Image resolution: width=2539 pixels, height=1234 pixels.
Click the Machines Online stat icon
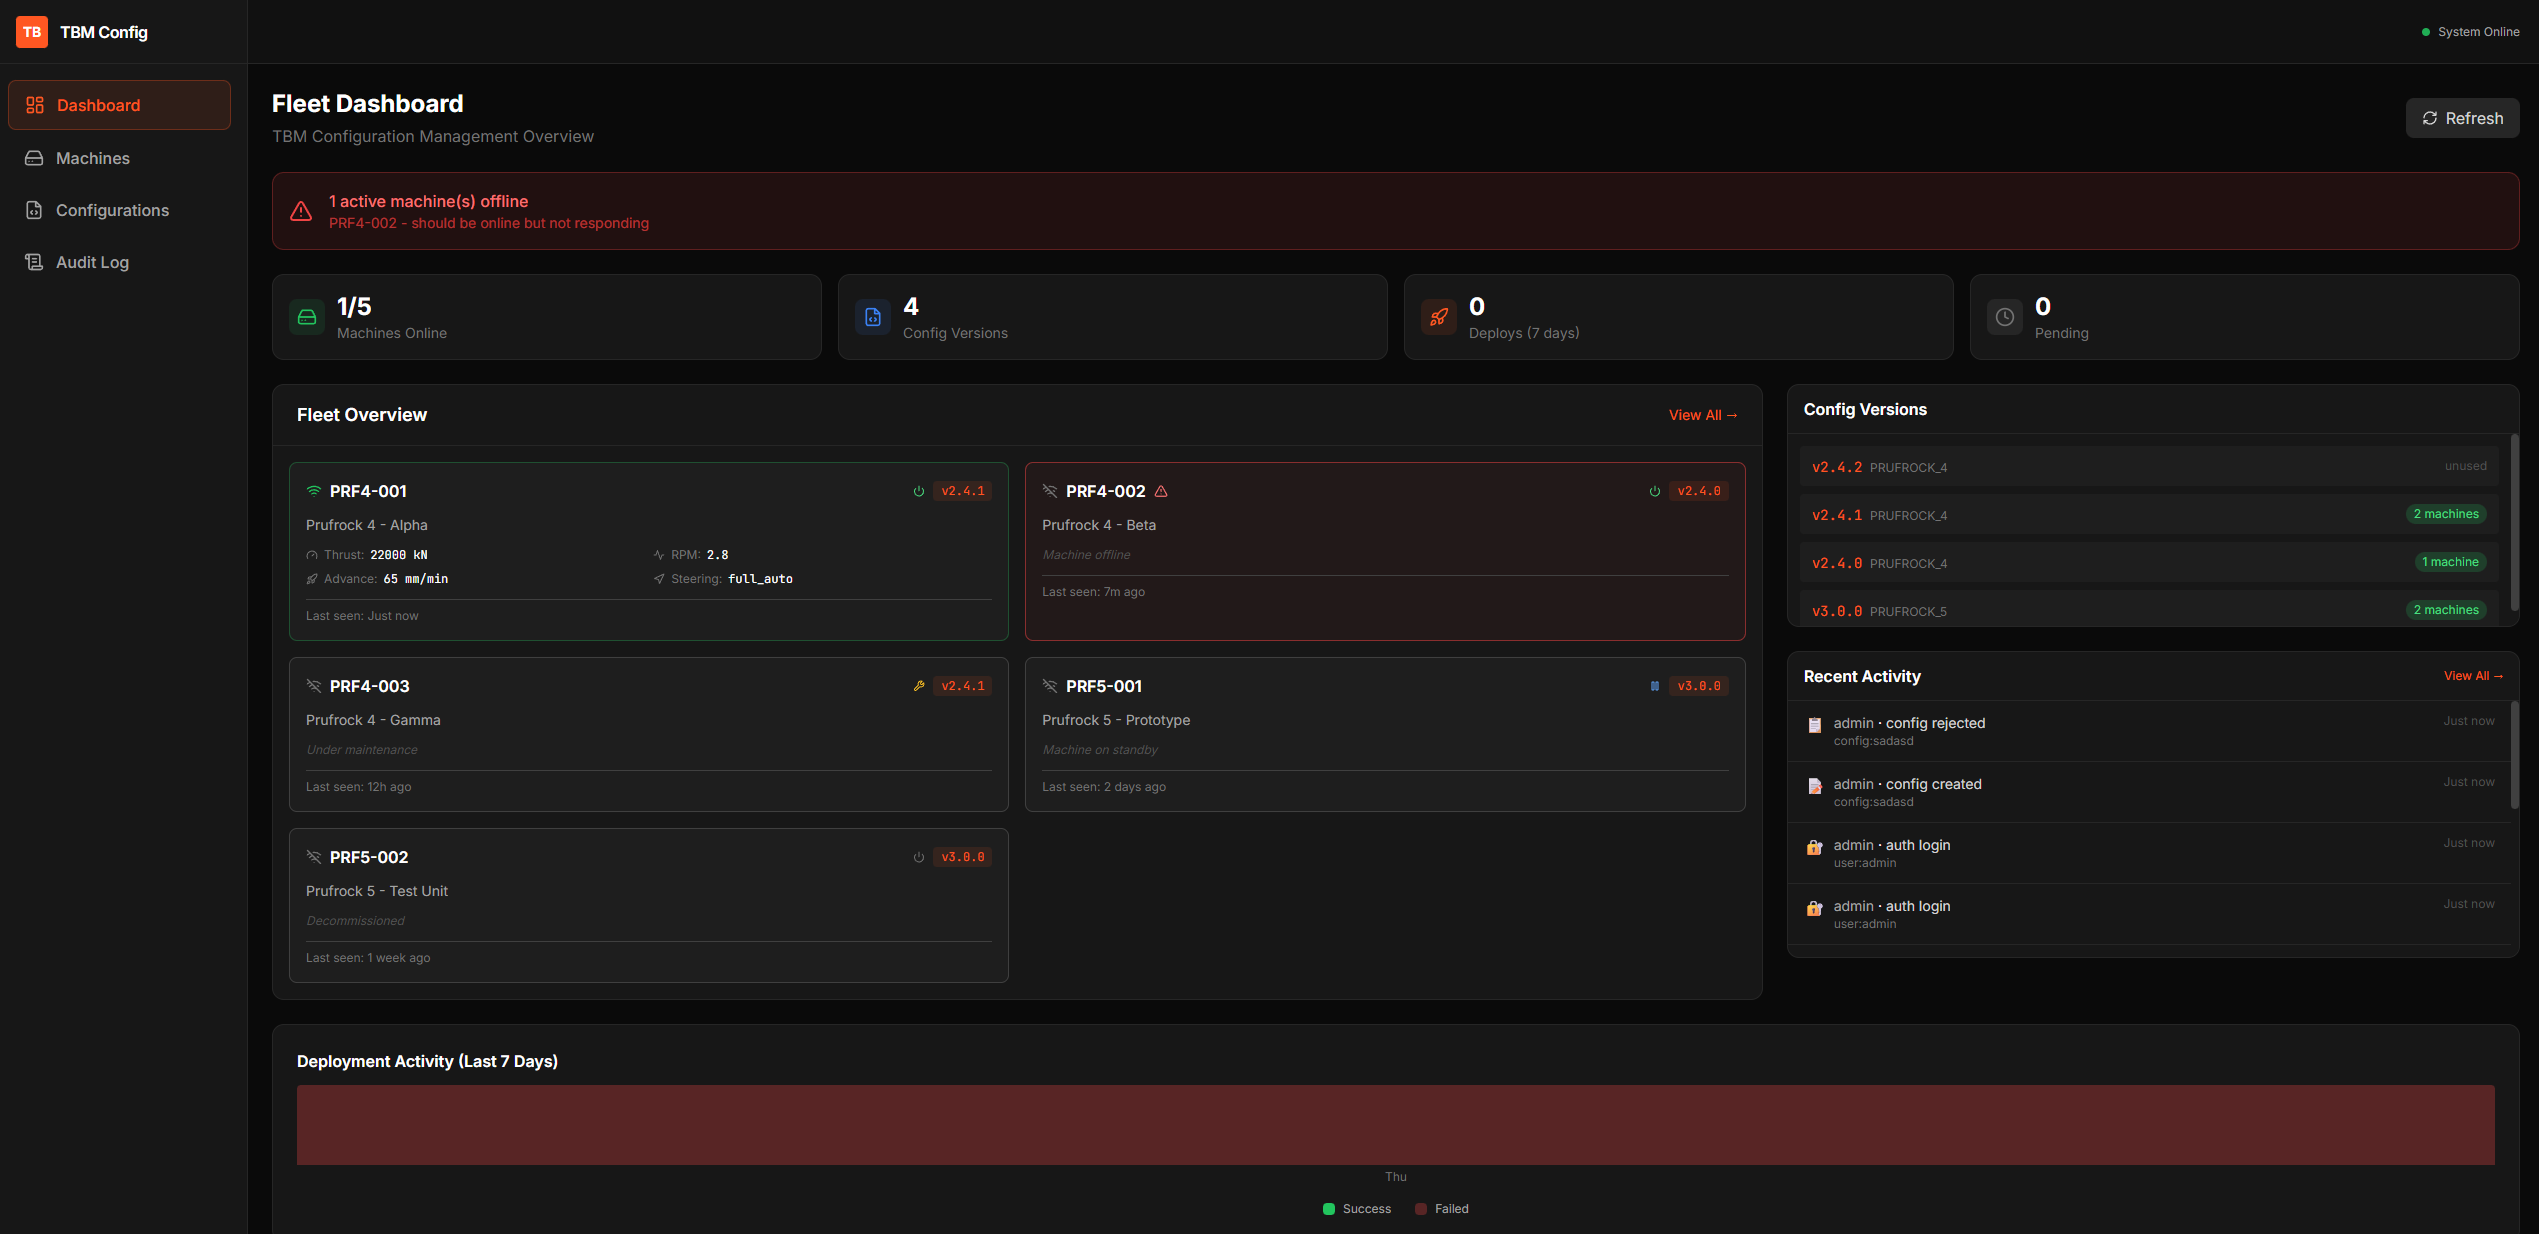[x=307, y=317]
